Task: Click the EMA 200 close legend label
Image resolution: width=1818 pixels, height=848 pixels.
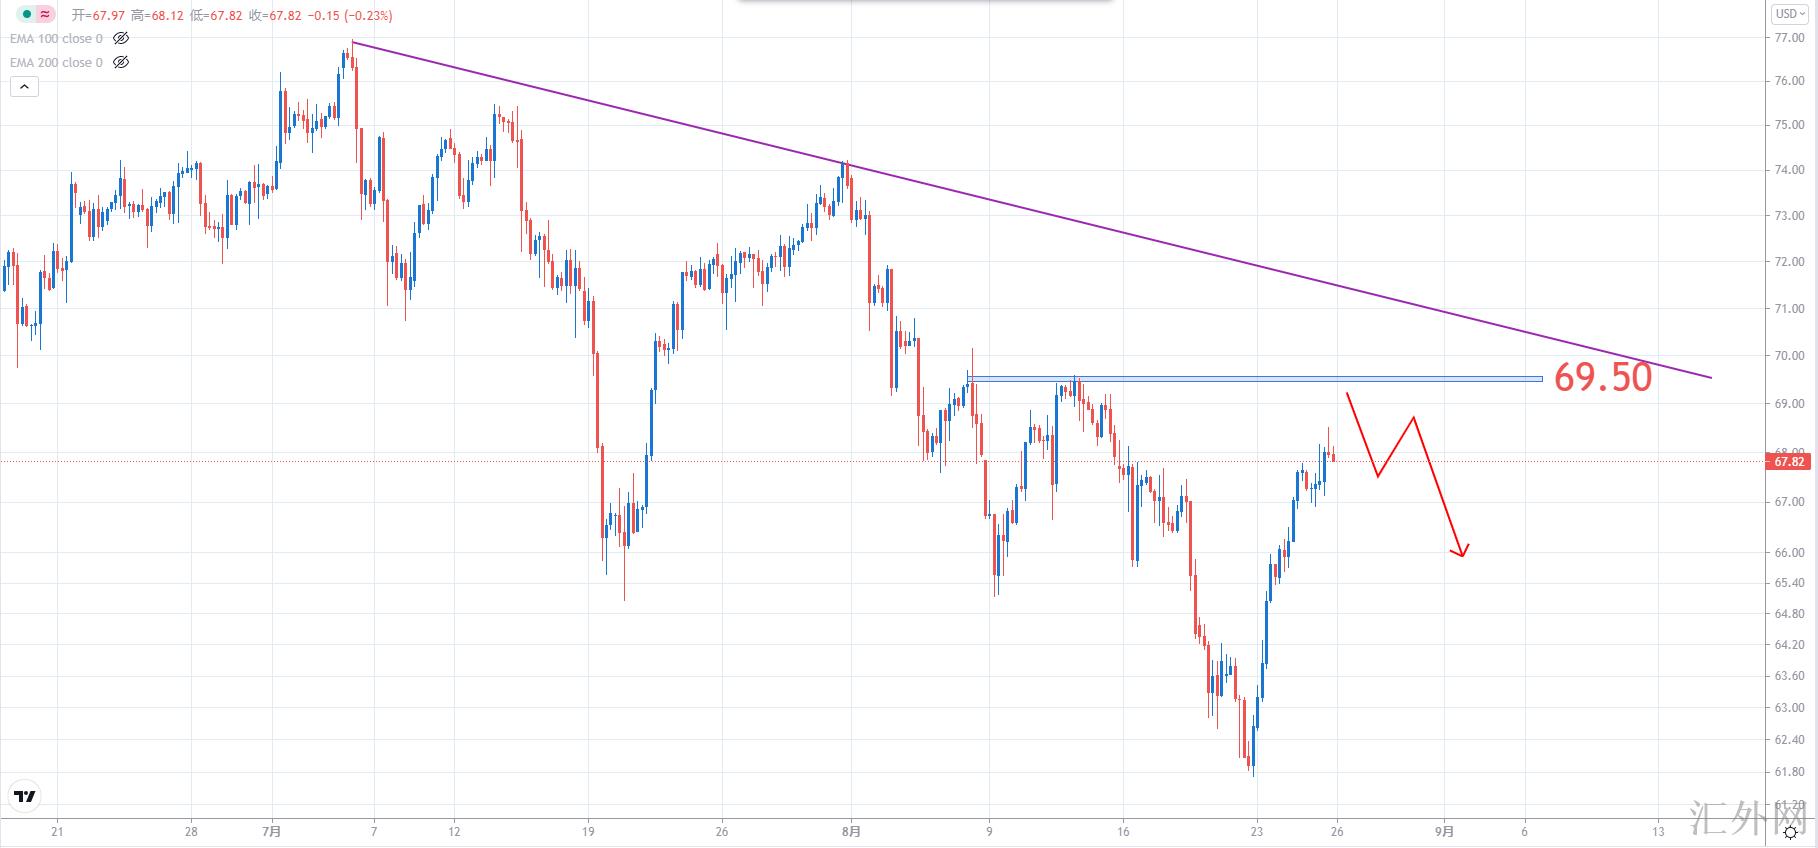Action: (x=56, y=62)
